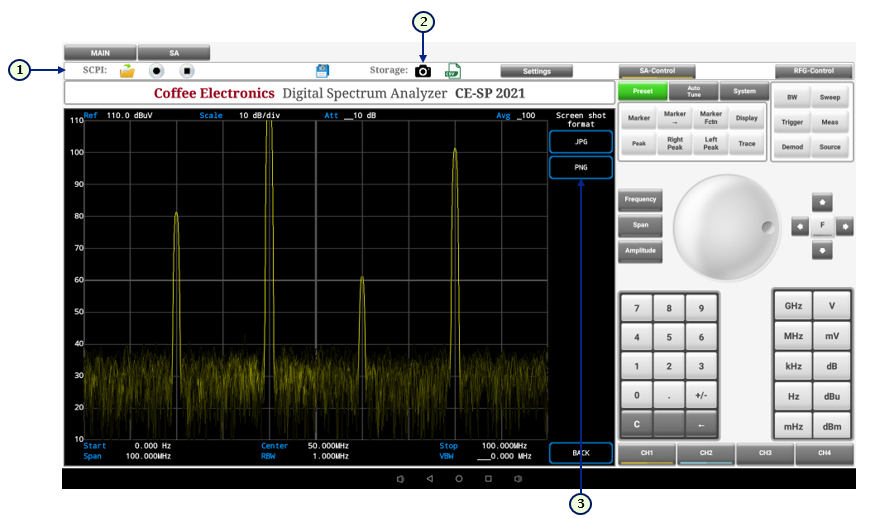Start SCPI recording with the record icon
This screenshot has width=869, height=518.
(156, 71)
